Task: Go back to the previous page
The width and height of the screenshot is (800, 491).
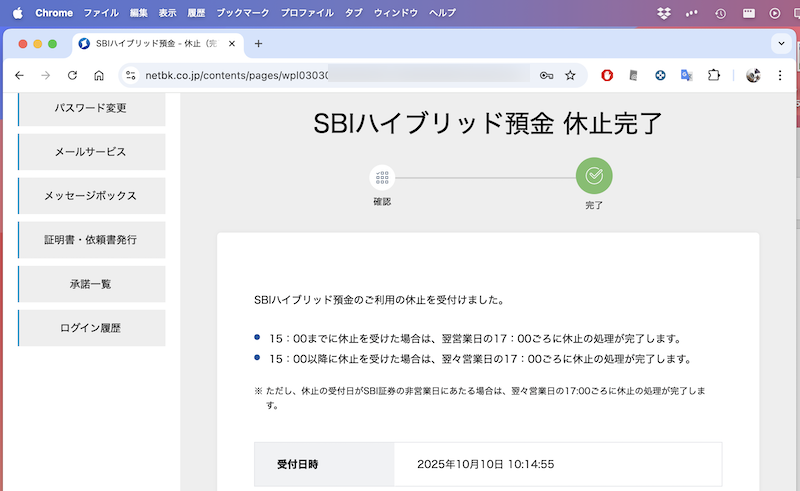Action: [x=19, y=75]
